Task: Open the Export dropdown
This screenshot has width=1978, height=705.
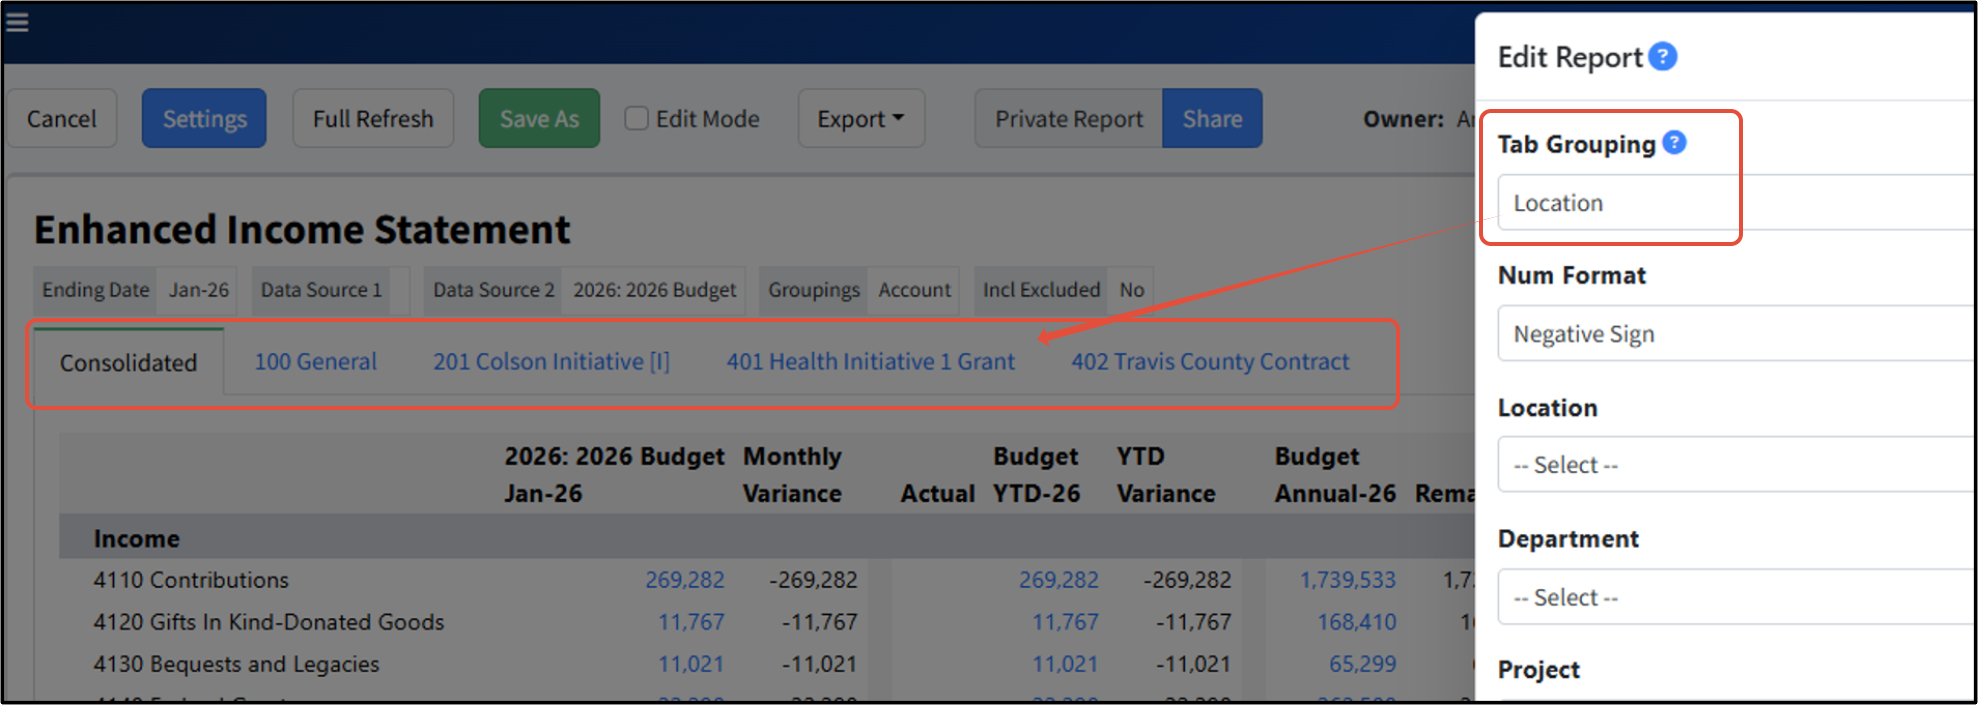Action: 861,118
